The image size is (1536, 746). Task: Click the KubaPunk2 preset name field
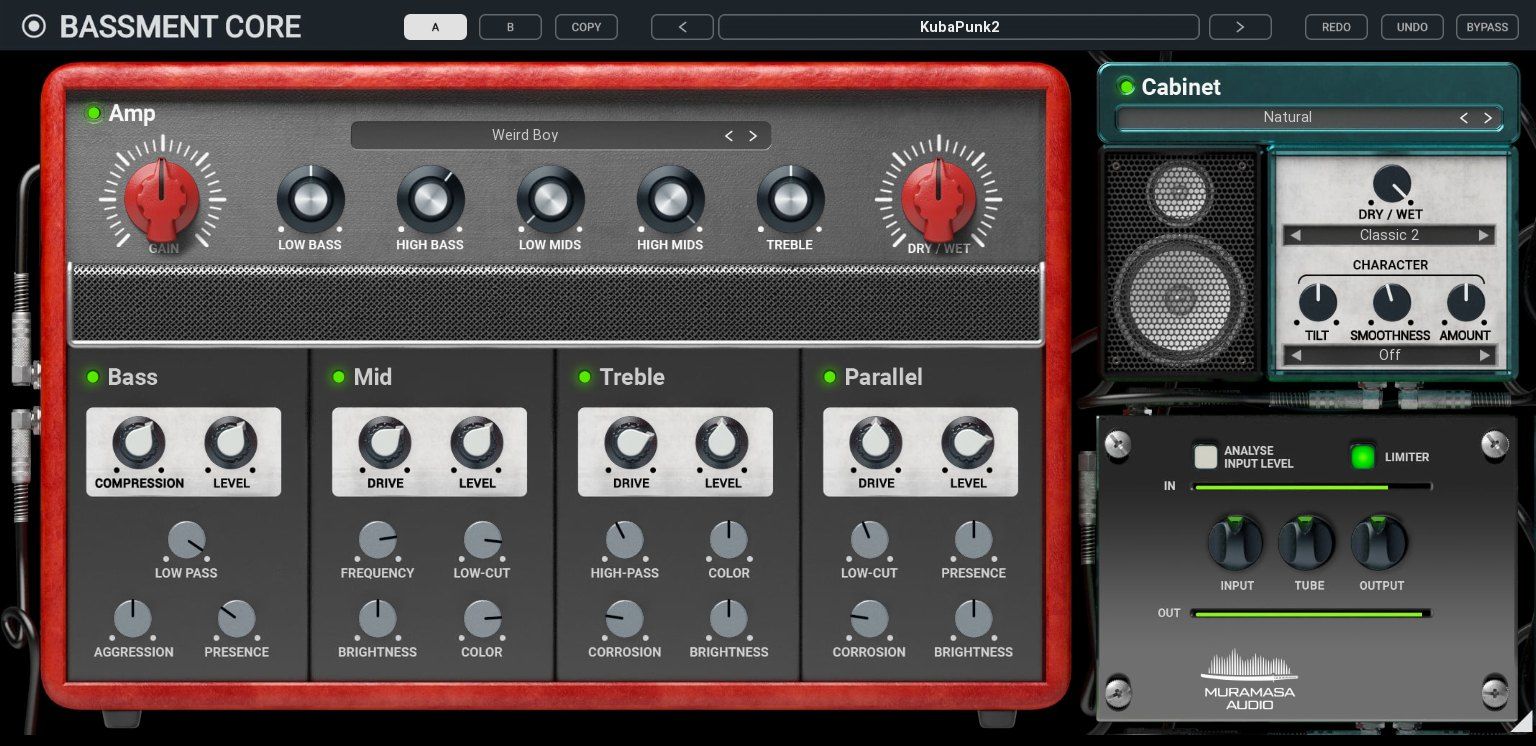[958, 27]
